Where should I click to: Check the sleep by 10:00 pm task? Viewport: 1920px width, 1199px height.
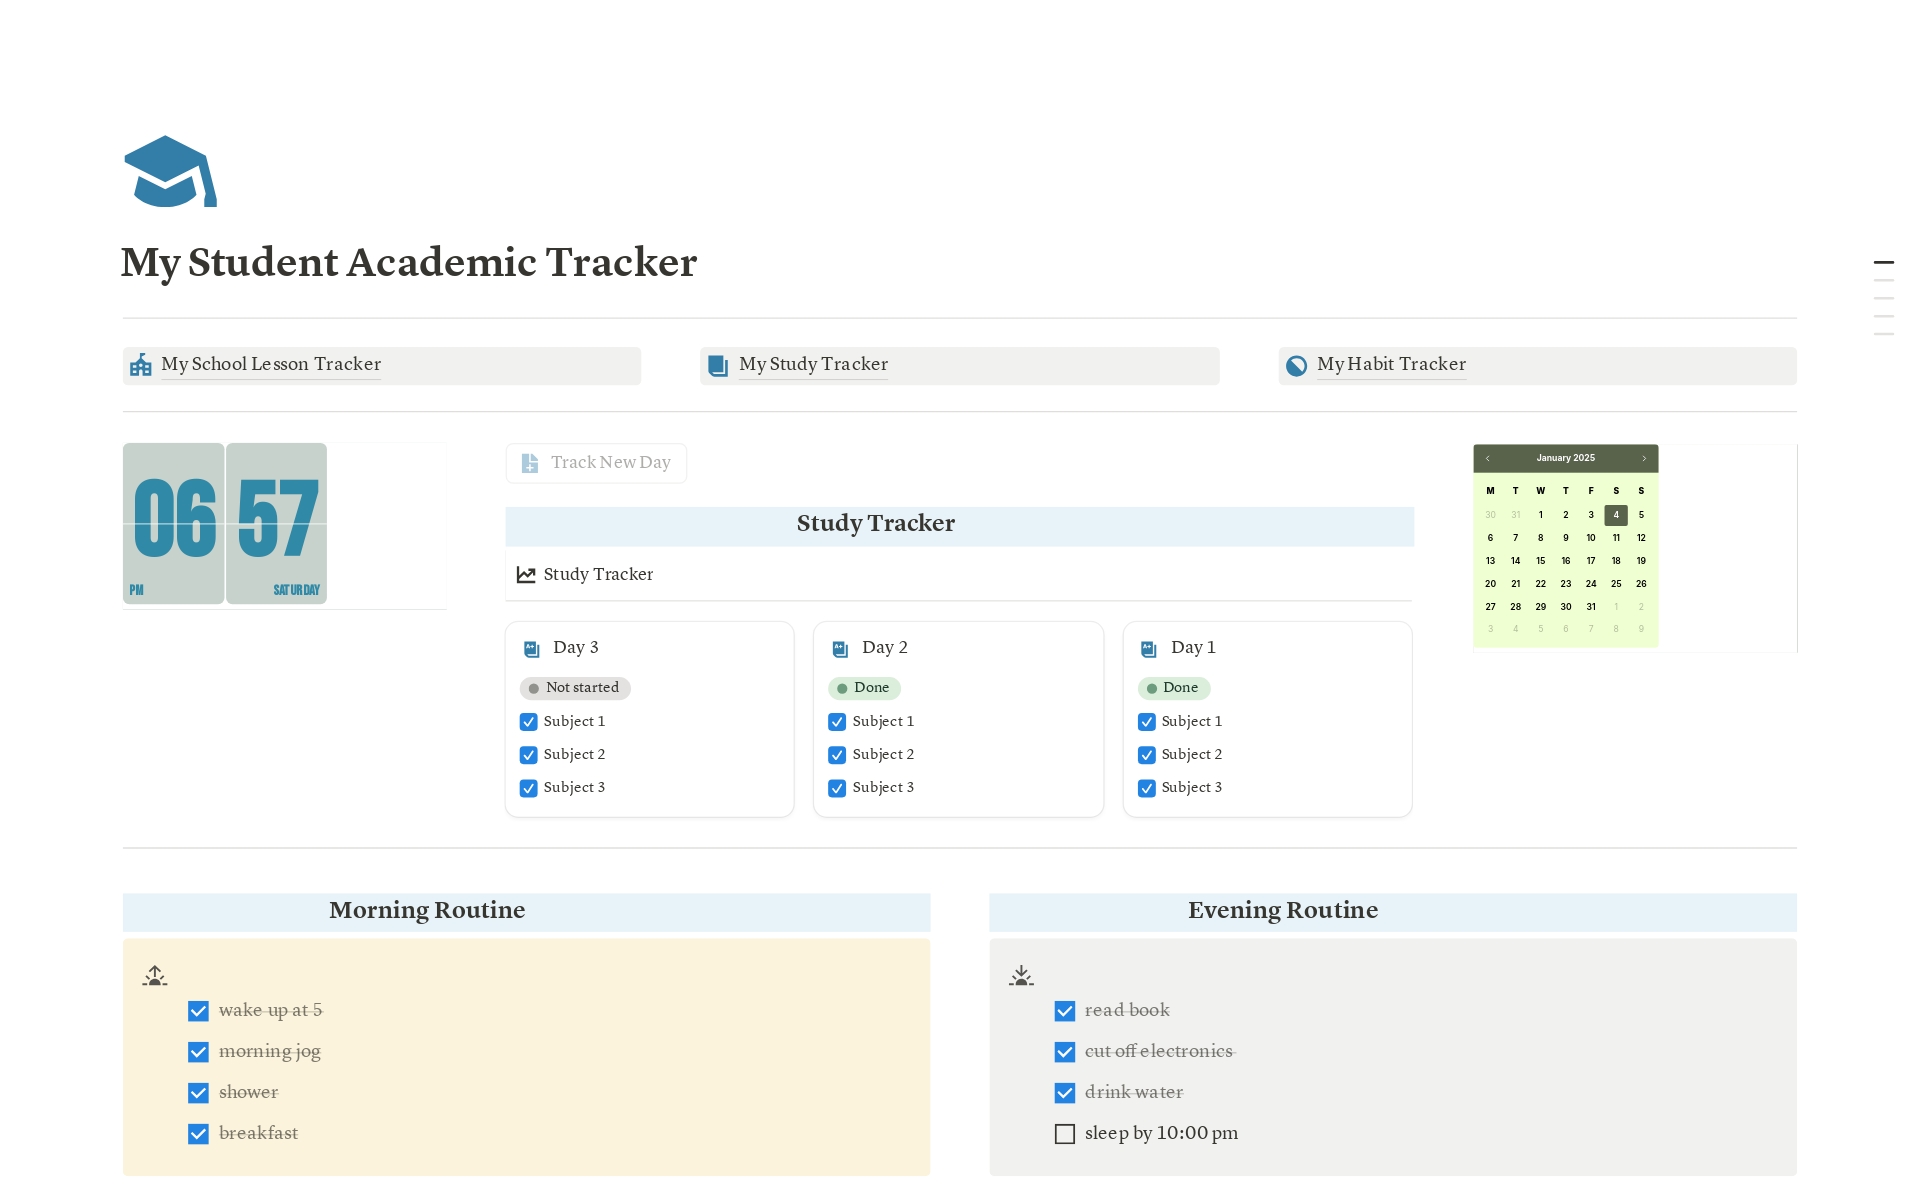1064,1134
